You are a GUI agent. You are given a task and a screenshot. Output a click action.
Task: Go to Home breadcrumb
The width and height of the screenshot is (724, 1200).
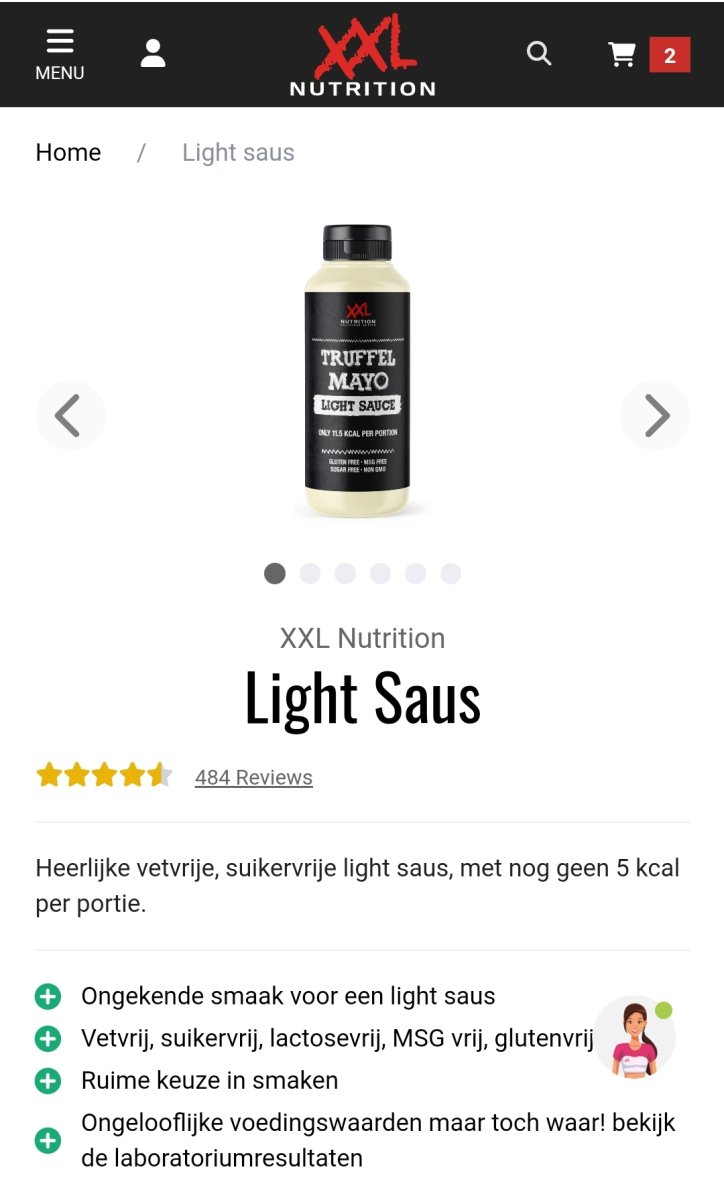point(68,153)
